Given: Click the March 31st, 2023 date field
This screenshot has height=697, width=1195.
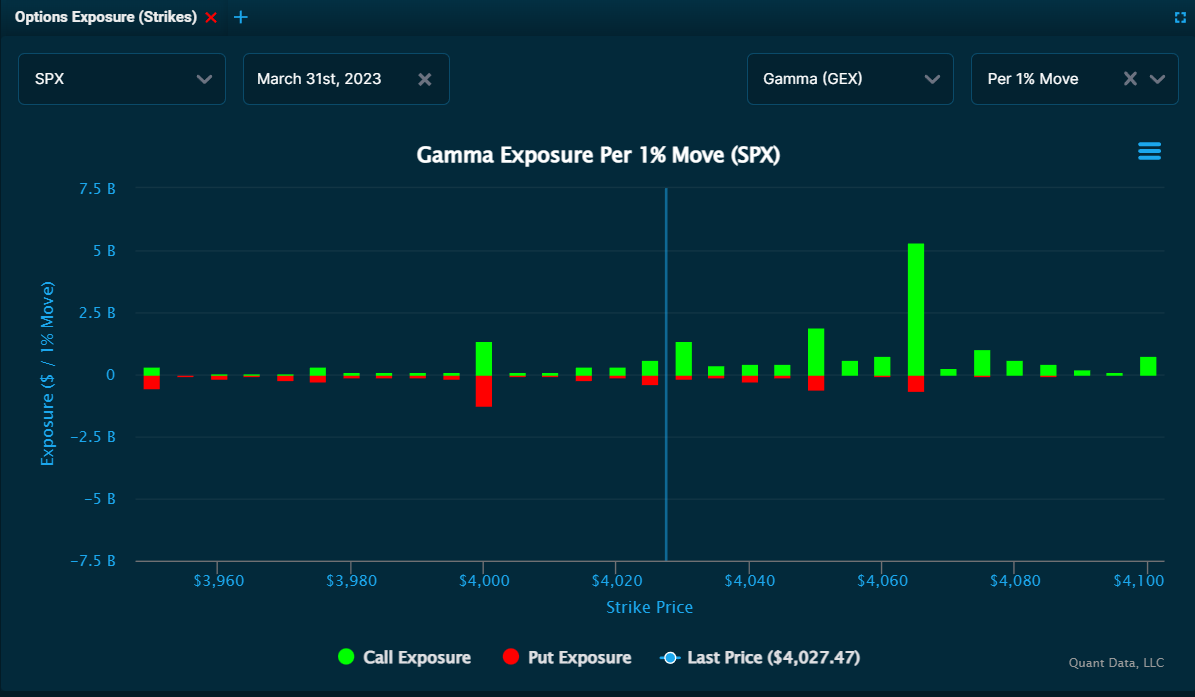Looking at the screenshot, I should coord(346,79).
